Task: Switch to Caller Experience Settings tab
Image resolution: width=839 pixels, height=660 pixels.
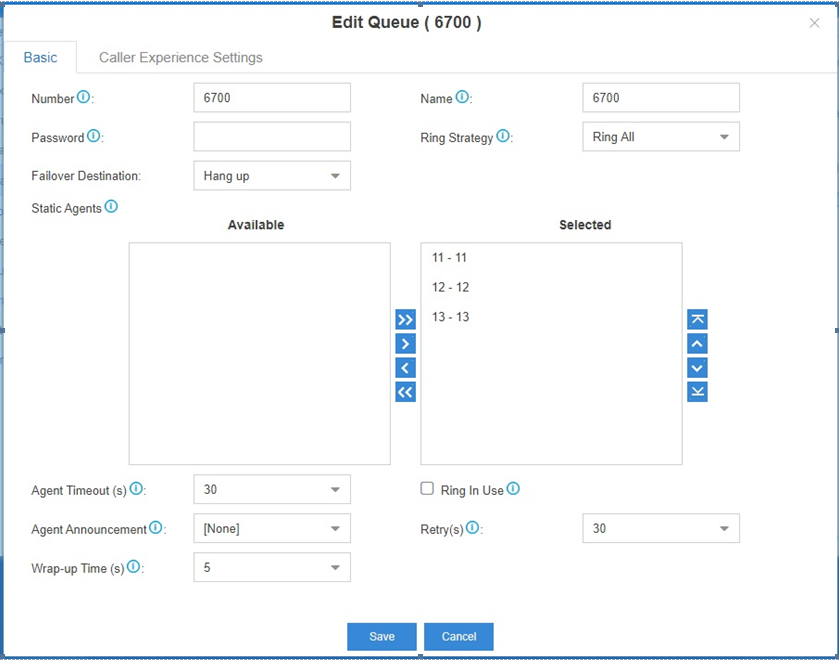Action: pyautogui.click(x=181, y=57)
